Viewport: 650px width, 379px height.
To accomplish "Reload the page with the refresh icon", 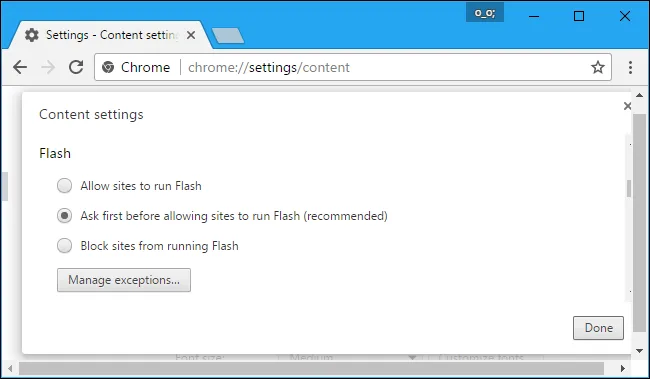I will point(76,67).
